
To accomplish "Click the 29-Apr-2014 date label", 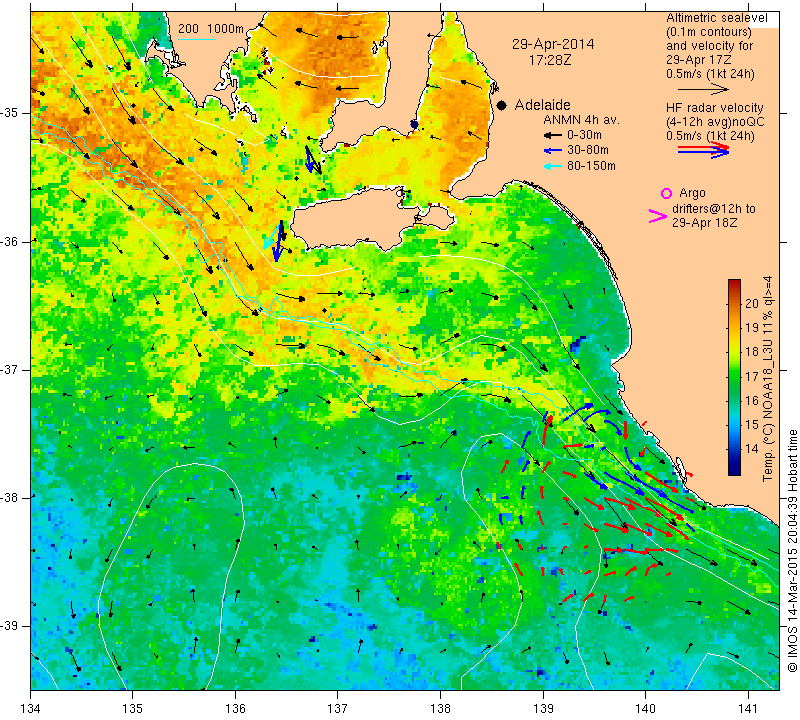I will coord(553,44).
